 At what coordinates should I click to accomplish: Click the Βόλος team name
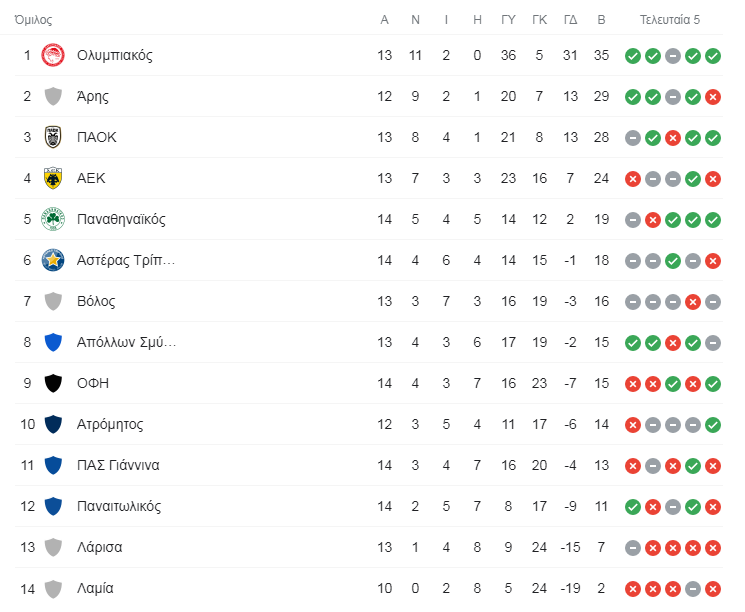click(96, 301)
